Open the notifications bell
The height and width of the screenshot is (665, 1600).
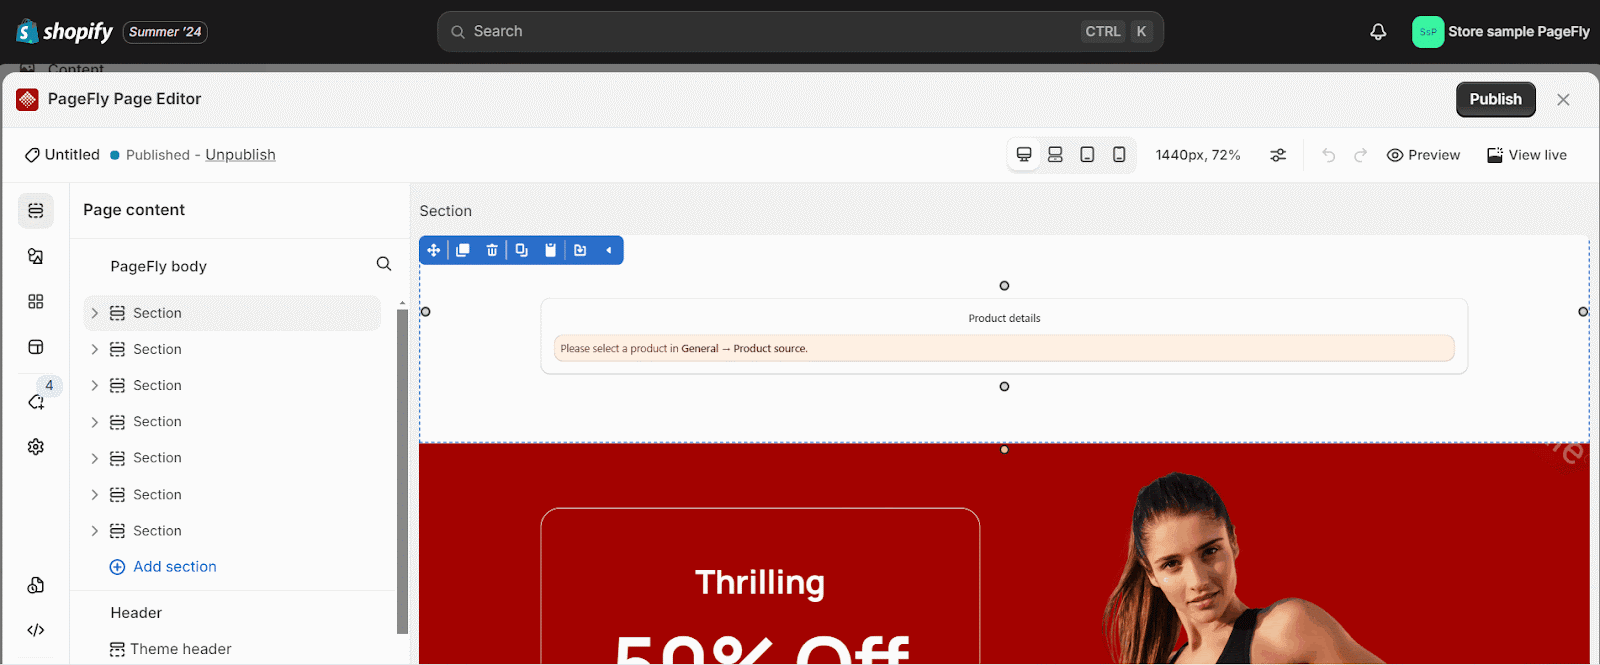[x=1378, y=32]
